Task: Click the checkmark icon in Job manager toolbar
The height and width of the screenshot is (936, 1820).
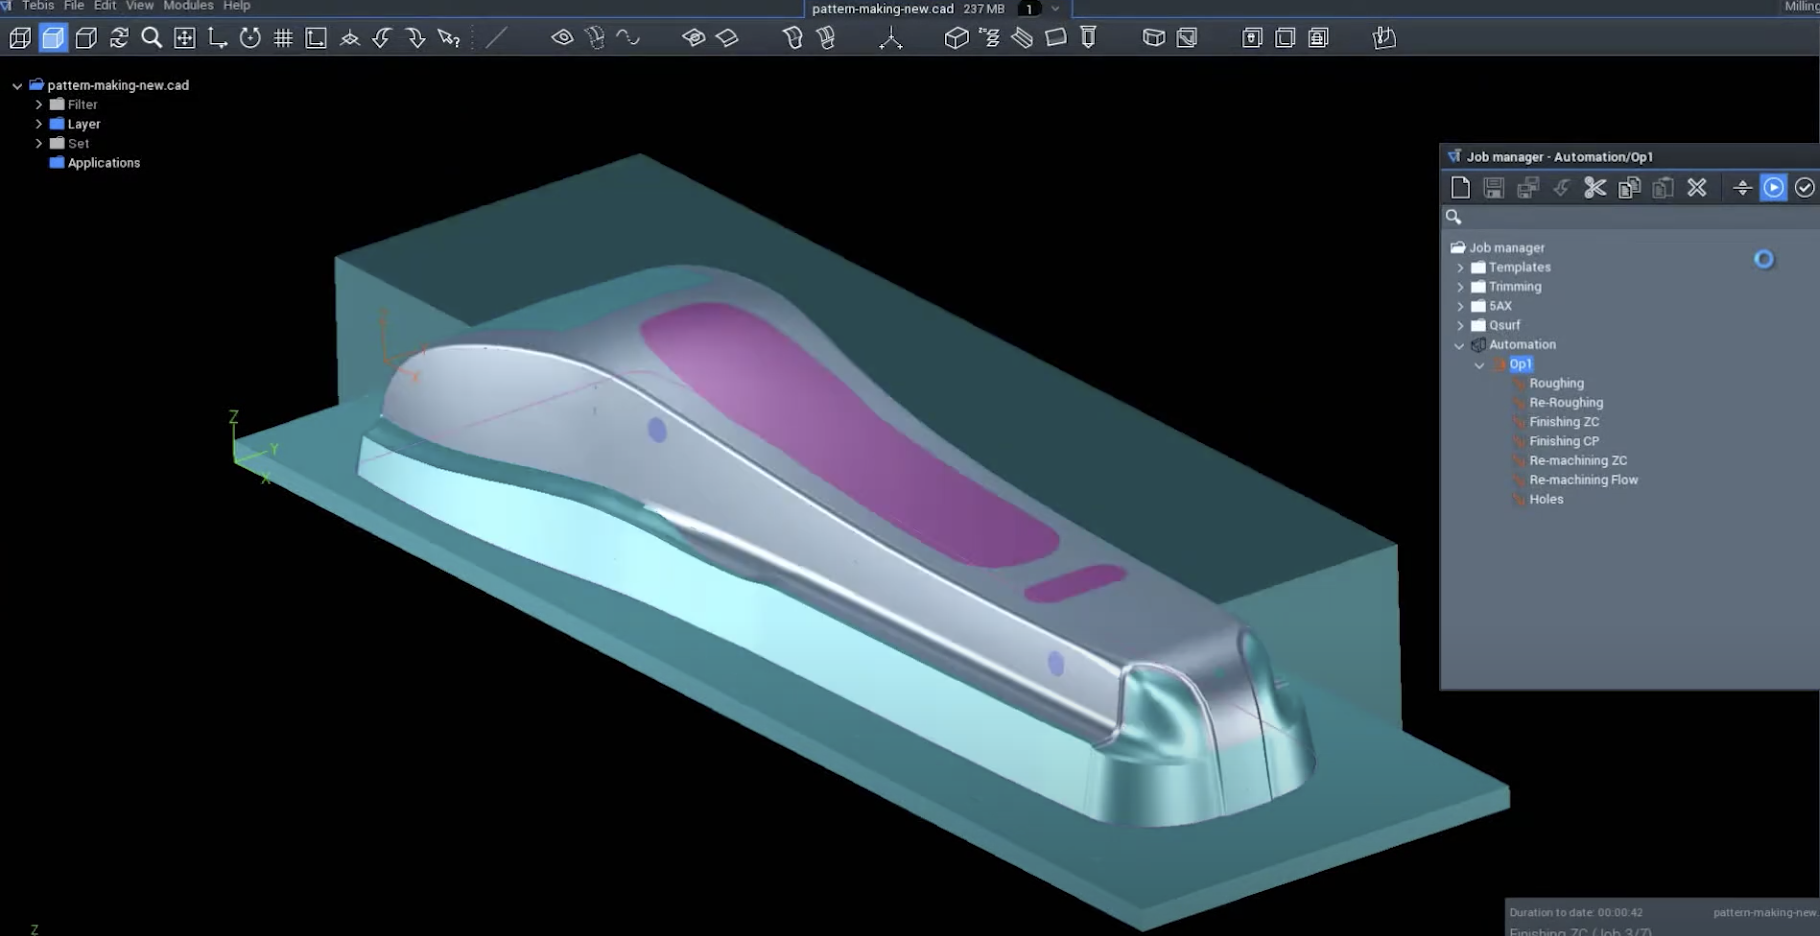Action: coord(1804,188)
